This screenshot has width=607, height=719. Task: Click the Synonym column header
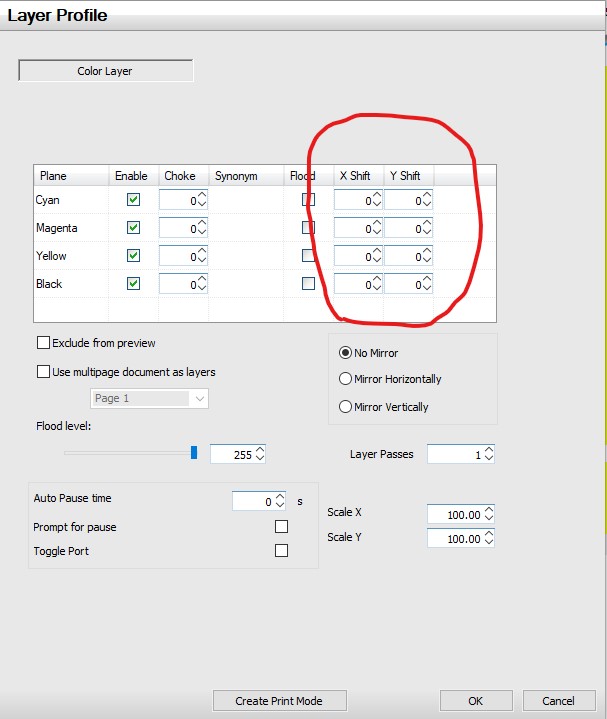tap(246, 176)
